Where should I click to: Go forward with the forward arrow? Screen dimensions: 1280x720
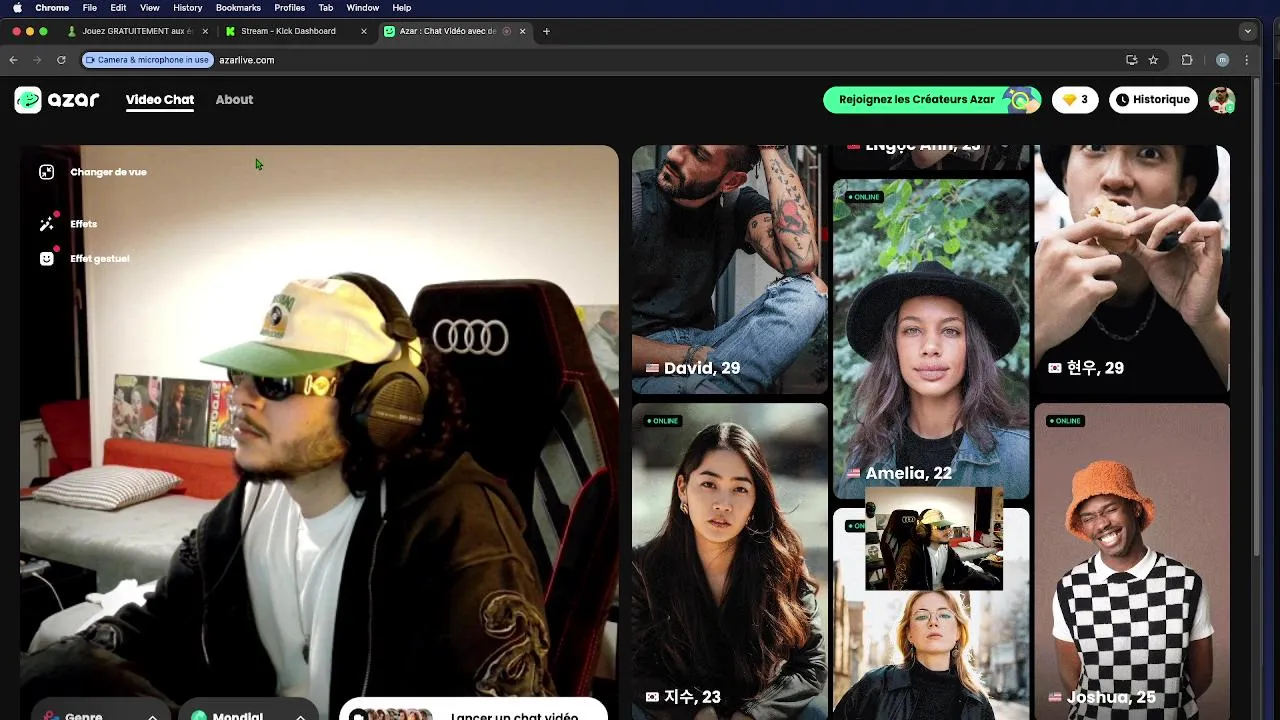coord(37,60)
